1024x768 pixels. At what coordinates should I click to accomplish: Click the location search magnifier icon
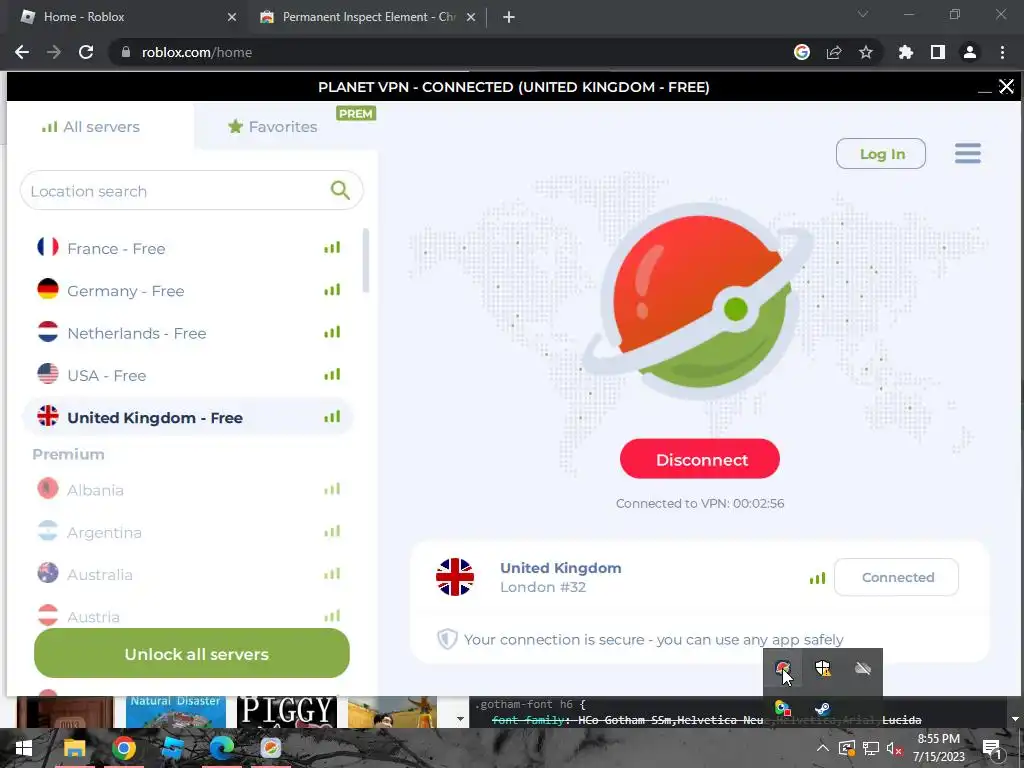pos(340,190)
